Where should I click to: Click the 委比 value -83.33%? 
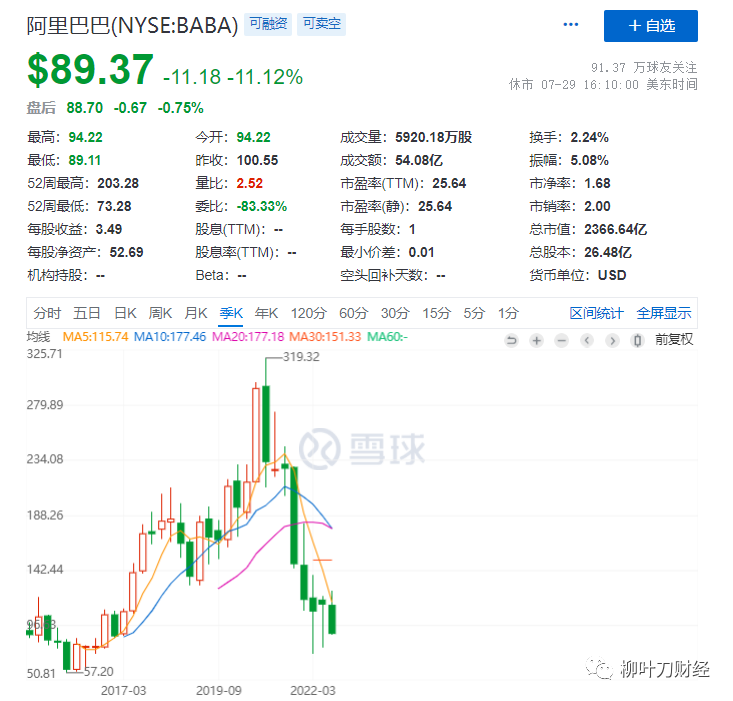[x=262, y=206]
